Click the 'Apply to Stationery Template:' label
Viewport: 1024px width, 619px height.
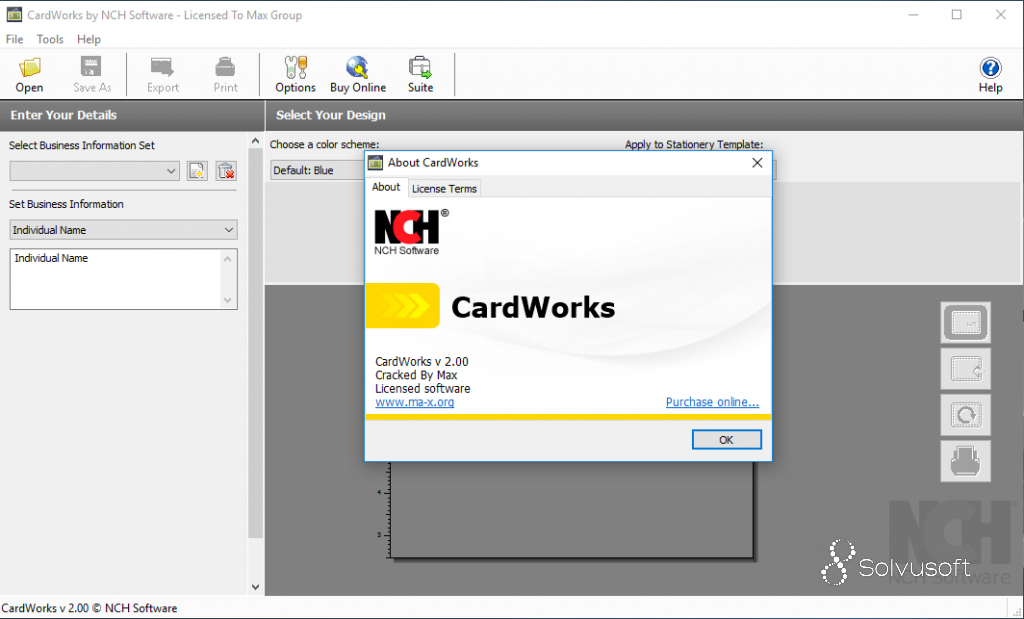(694, 144)
